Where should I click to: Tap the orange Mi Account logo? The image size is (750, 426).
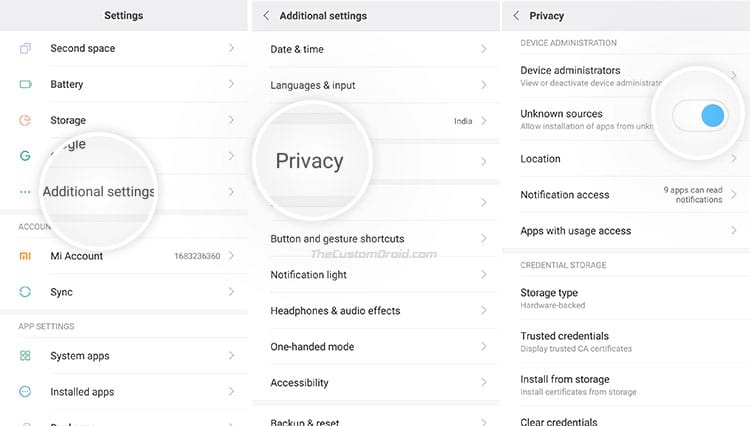[x=25, y=256]
